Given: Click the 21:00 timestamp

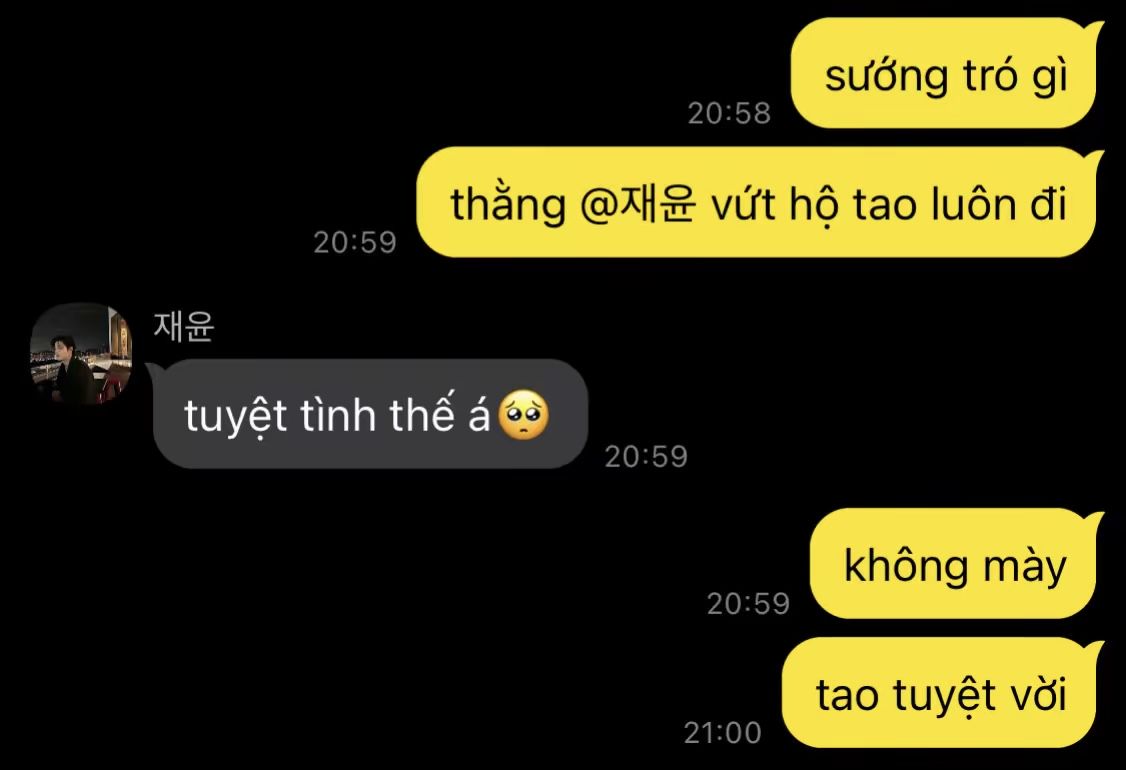Looking at the screenshot, I should [x=722, y=733].
